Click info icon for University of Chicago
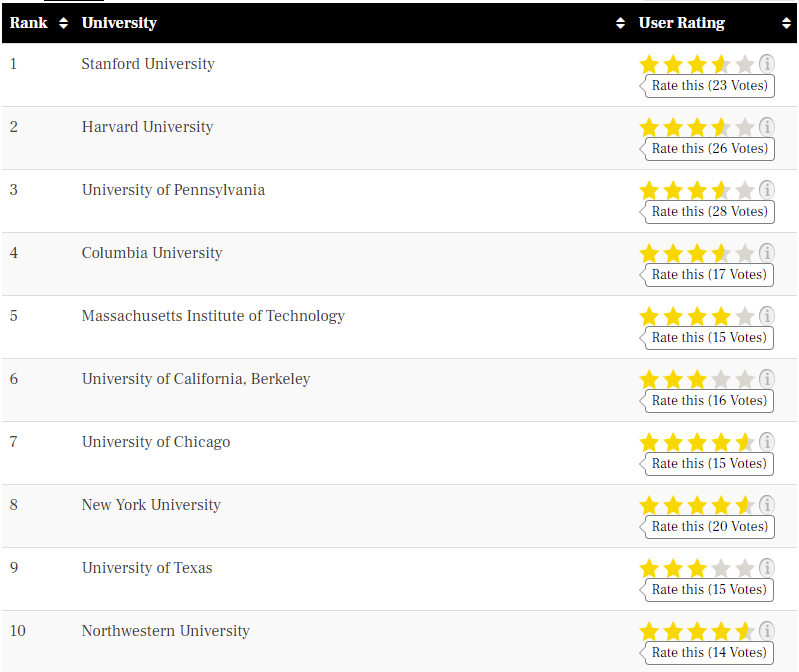 click(x=767, y=442)
